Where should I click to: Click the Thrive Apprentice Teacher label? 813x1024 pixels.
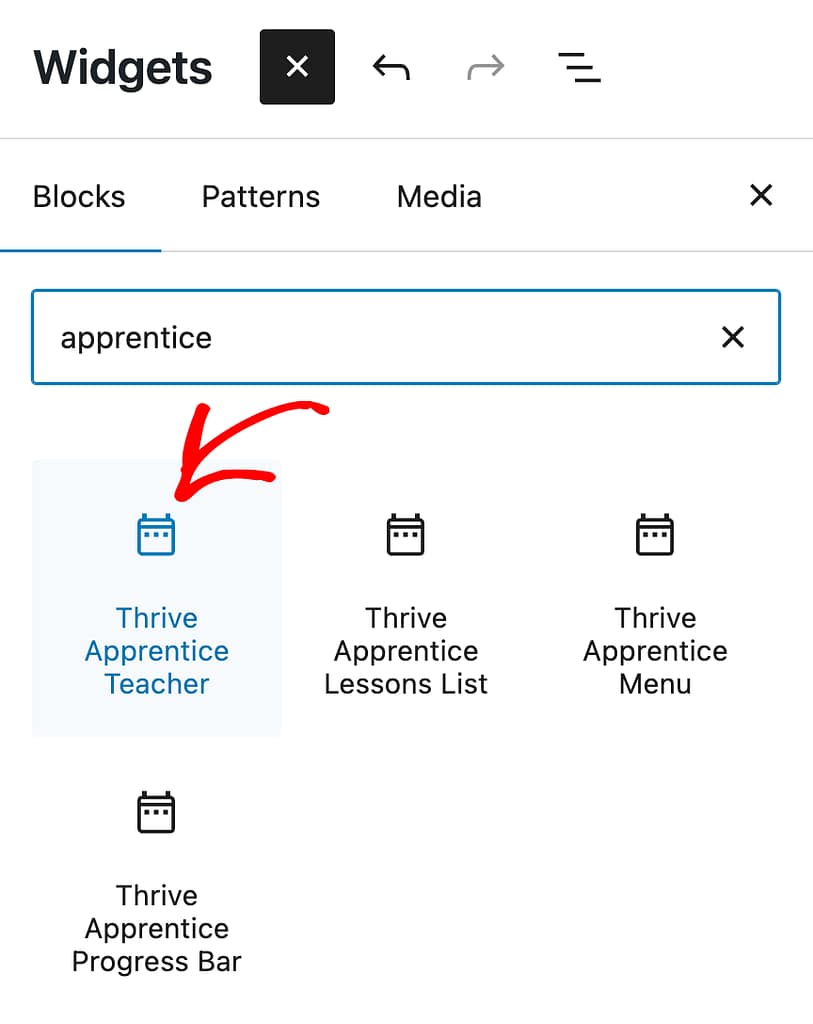157,651
